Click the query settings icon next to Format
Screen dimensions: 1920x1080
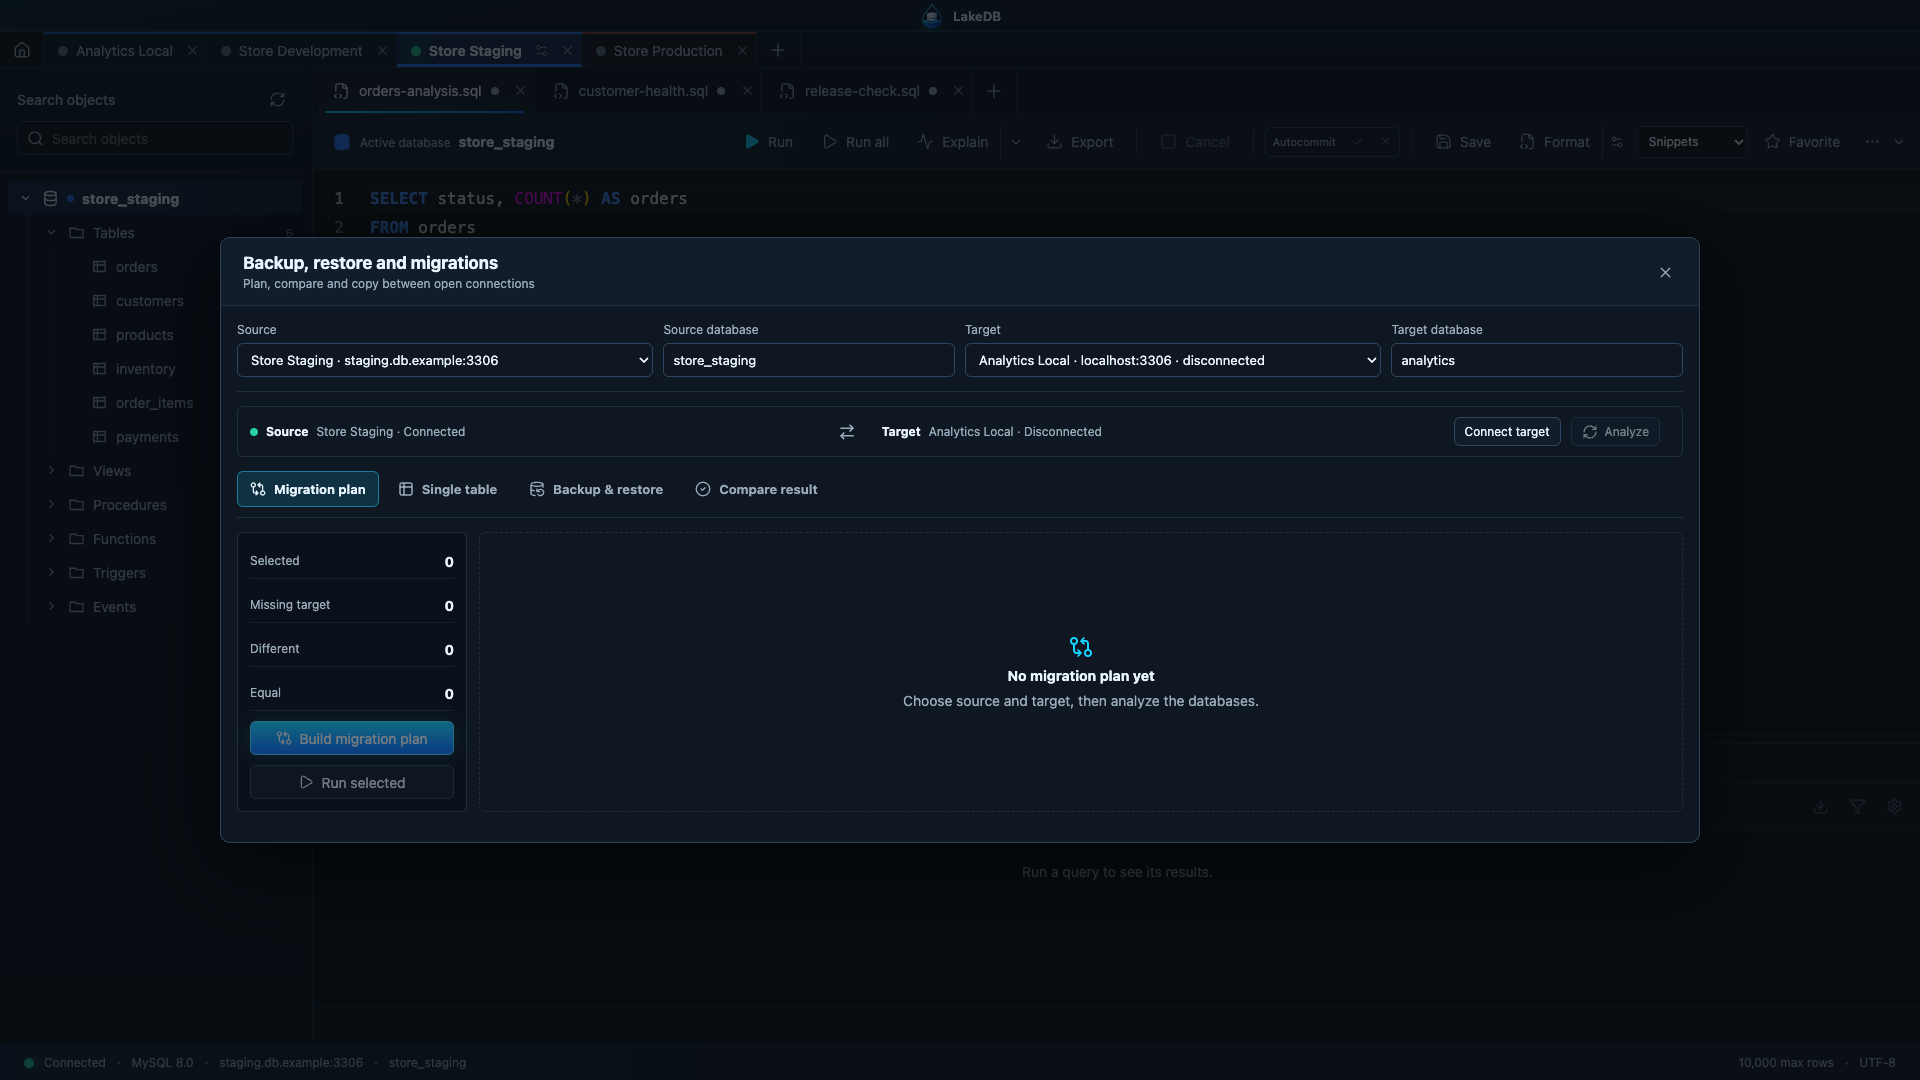(1617, 142)
